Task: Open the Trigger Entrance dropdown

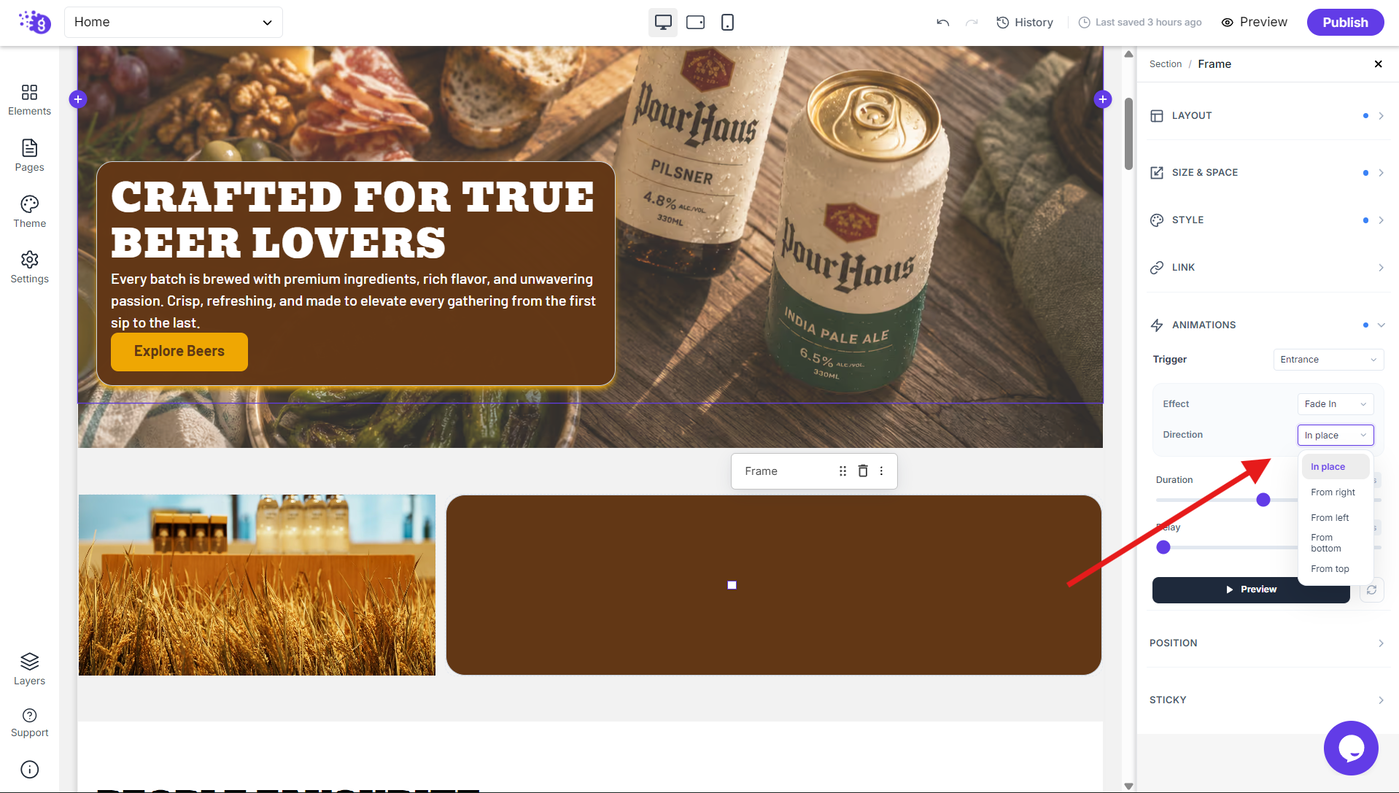Action: click(x=1328, y=359)
